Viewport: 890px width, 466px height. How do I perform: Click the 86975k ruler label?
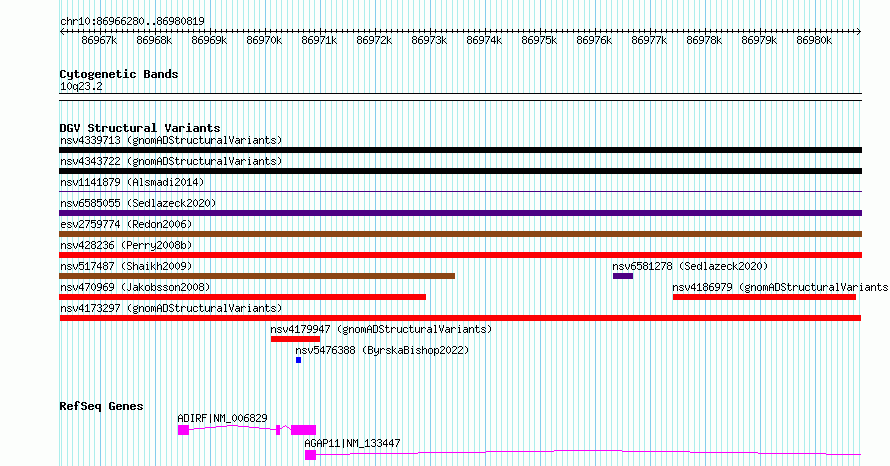(539, 40)
